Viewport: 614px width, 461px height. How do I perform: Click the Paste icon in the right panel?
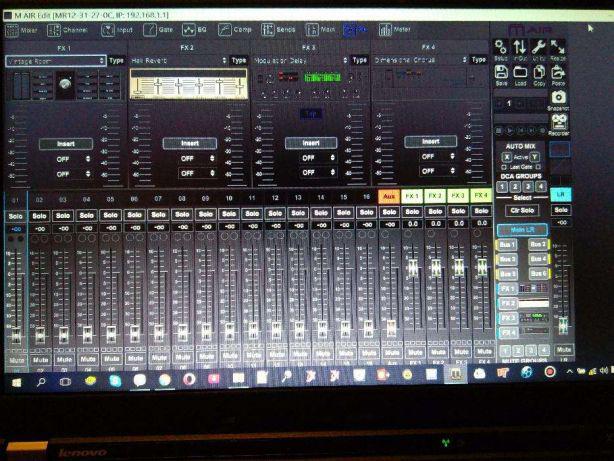pos(558,73)
